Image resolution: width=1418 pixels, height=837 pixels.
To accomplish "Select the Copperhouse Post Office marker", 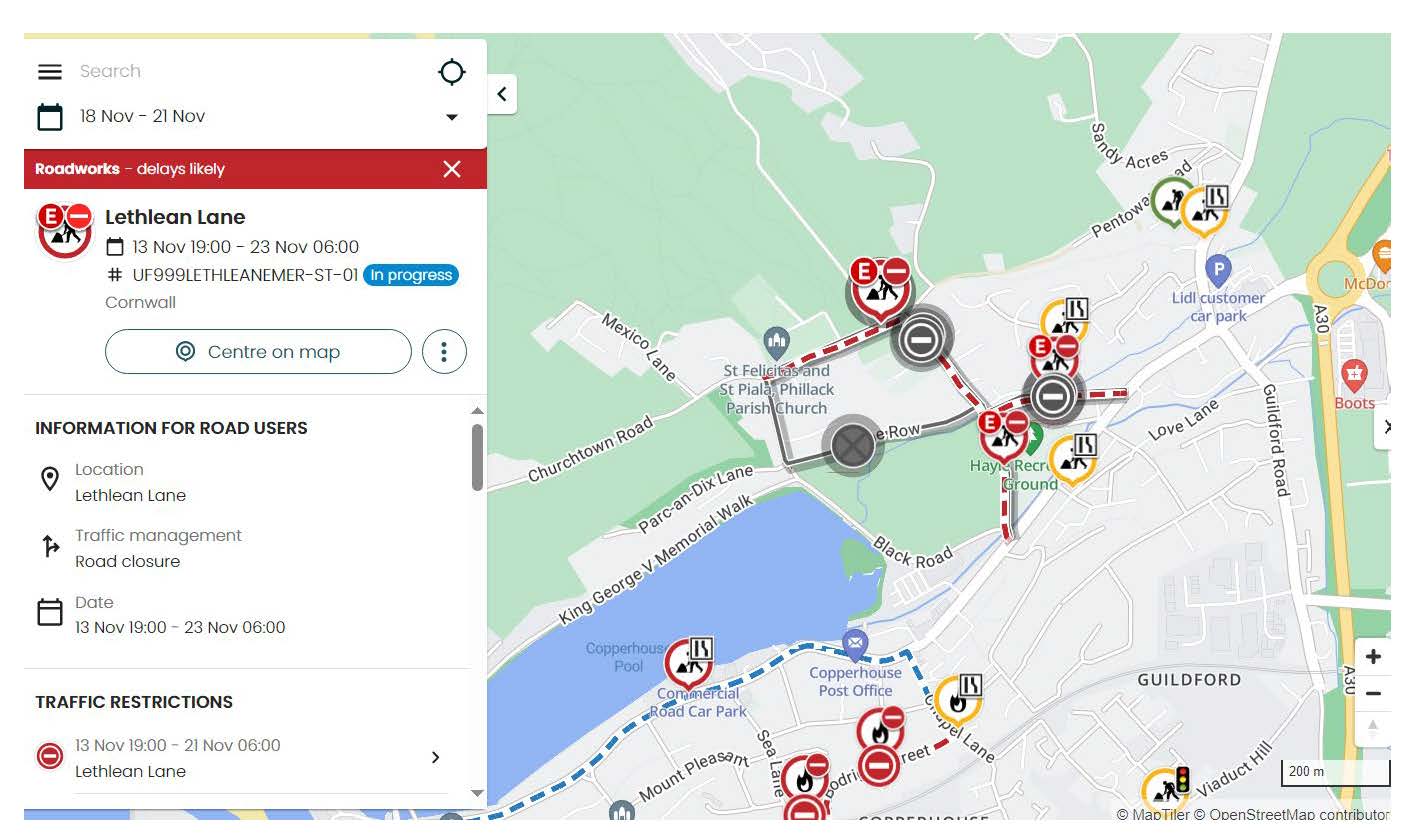I will tap(854, 645).
